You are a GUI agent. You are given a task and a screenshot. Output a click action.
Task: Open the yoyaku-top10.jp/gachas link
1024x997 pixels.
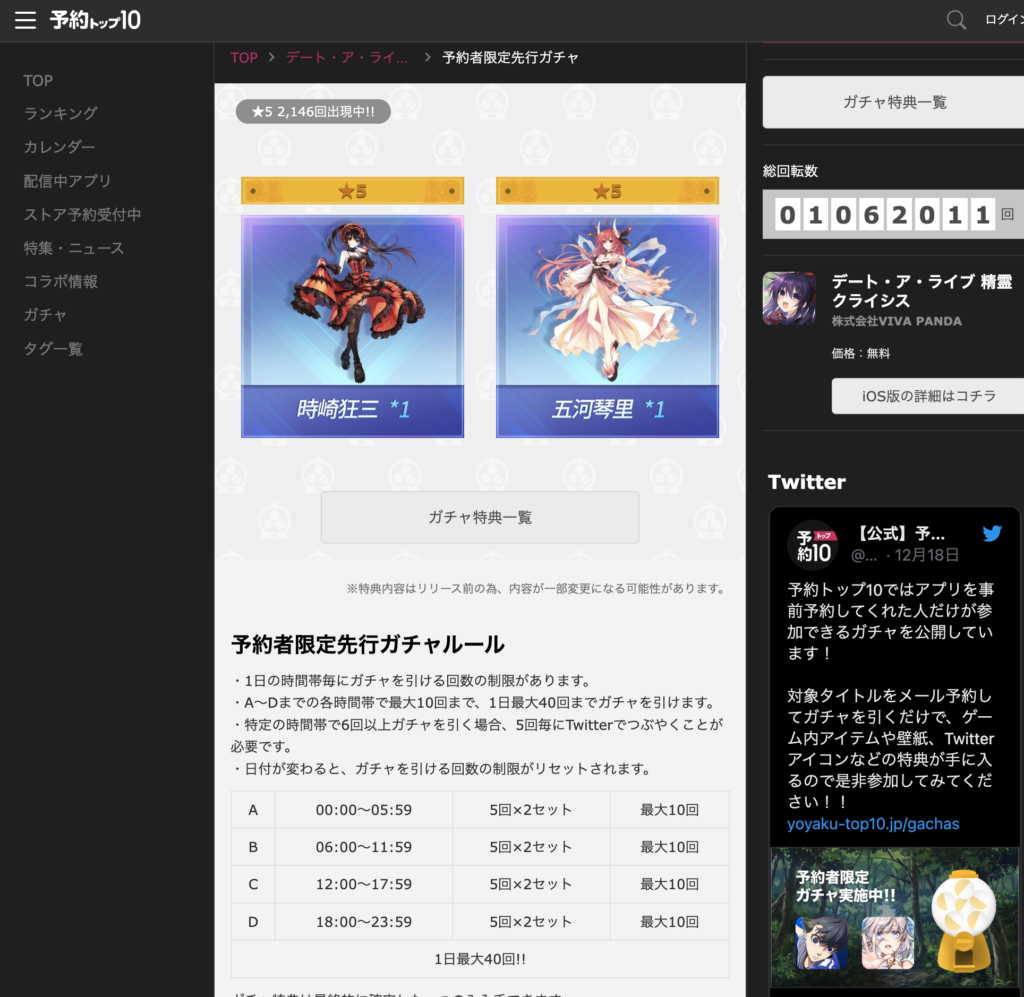click(x=873, y=824)
